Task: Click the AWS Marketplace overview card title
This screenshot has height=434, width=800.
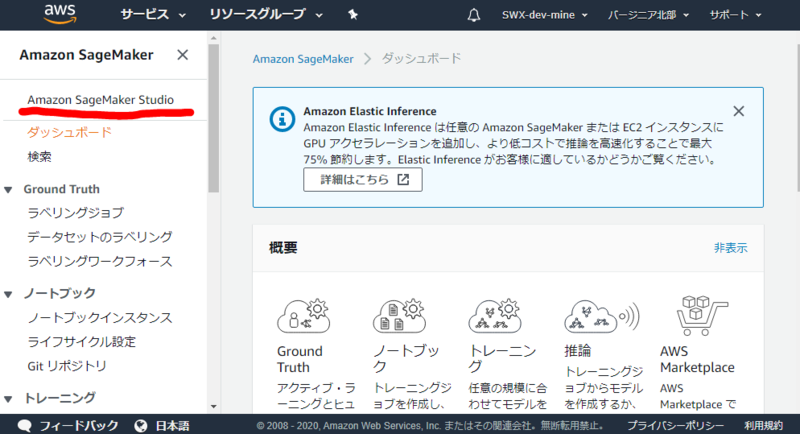Action: click(697, 359)
